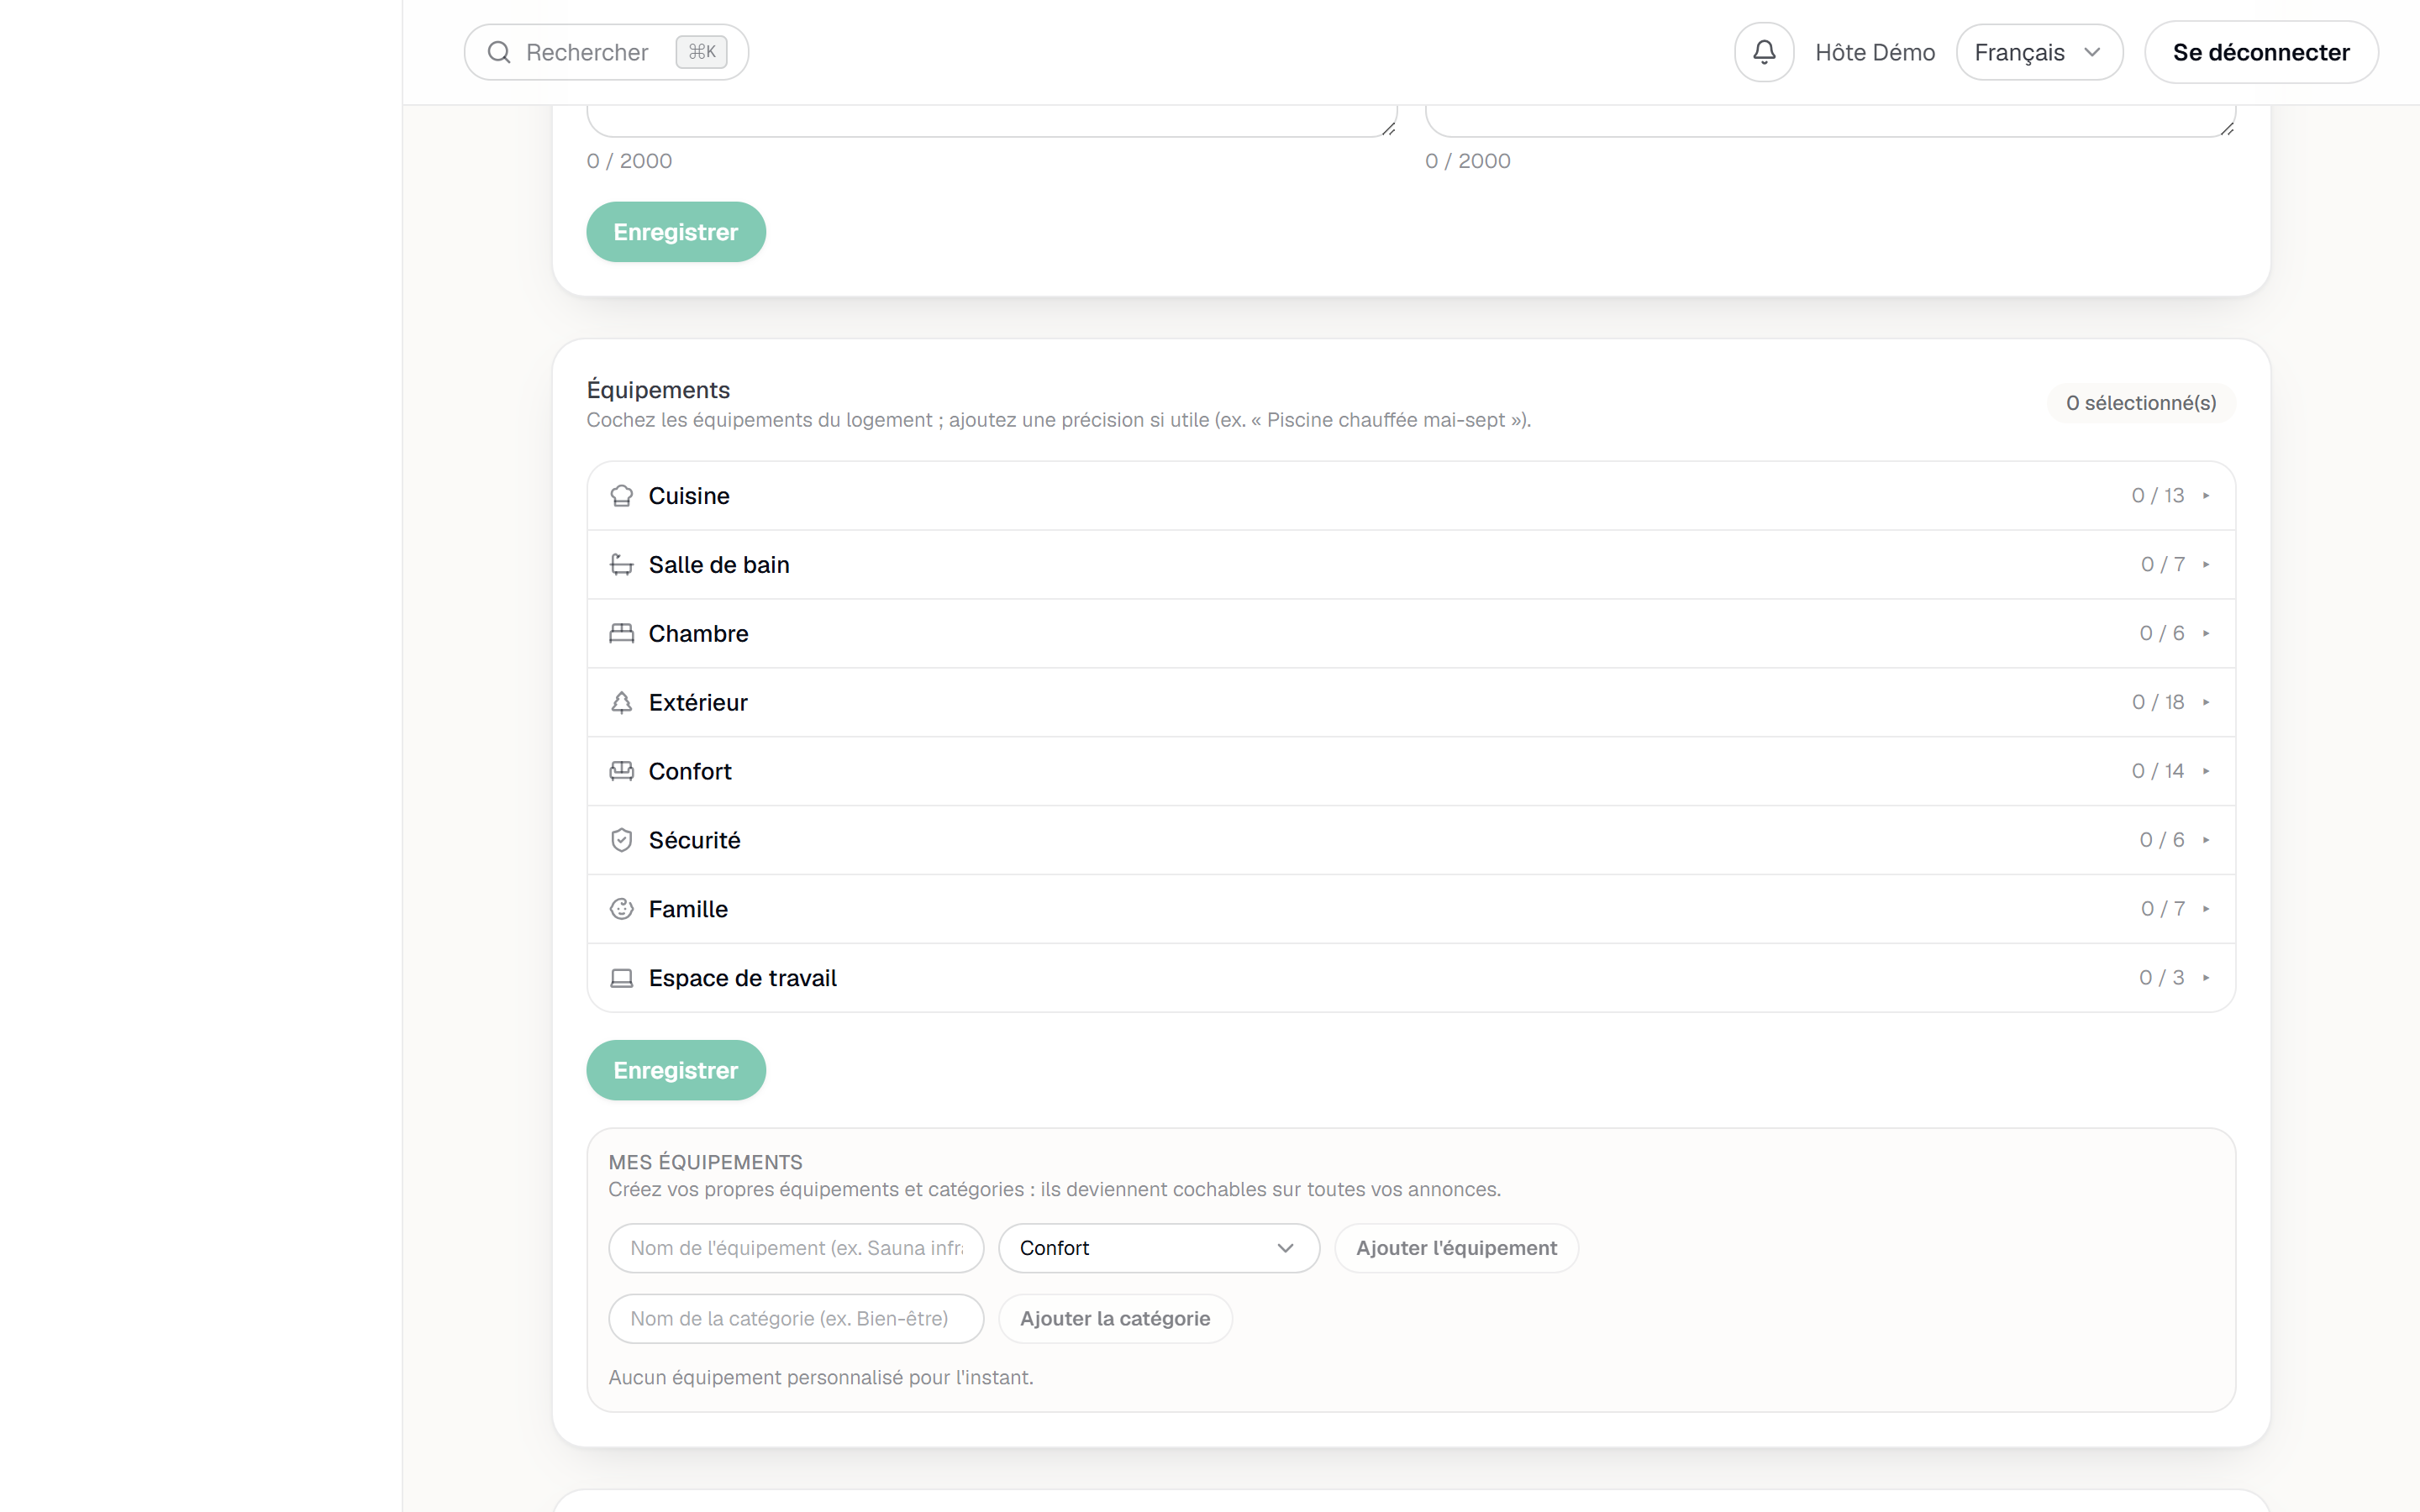The width and height of the screenshot is (2420, 1512).
Task: Click the Salle de bain row label
Action: click(719, 565)
